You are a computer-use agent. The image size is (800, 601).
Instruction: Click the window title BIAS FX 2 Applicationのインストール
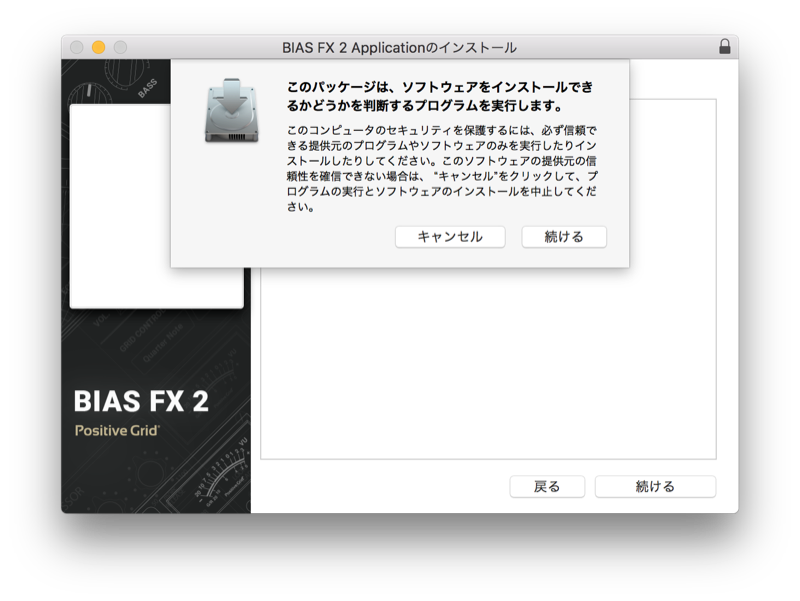pyautogui.click(x=399, y=47)
